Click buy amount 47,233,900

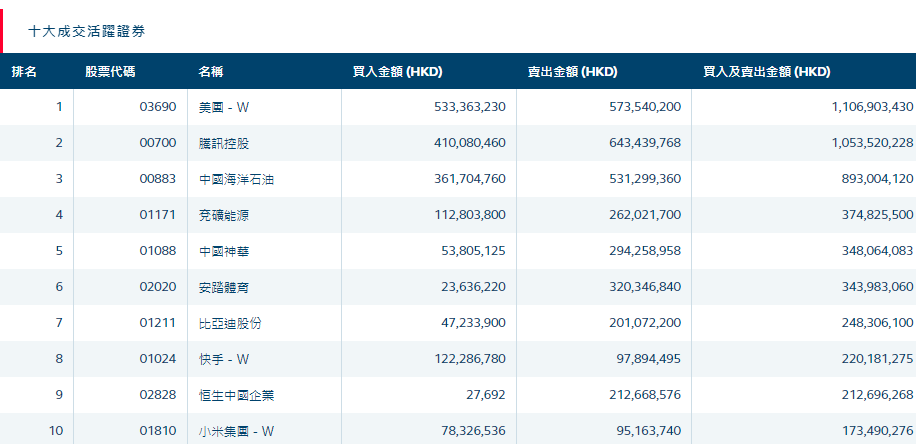(x=474, y=323)
